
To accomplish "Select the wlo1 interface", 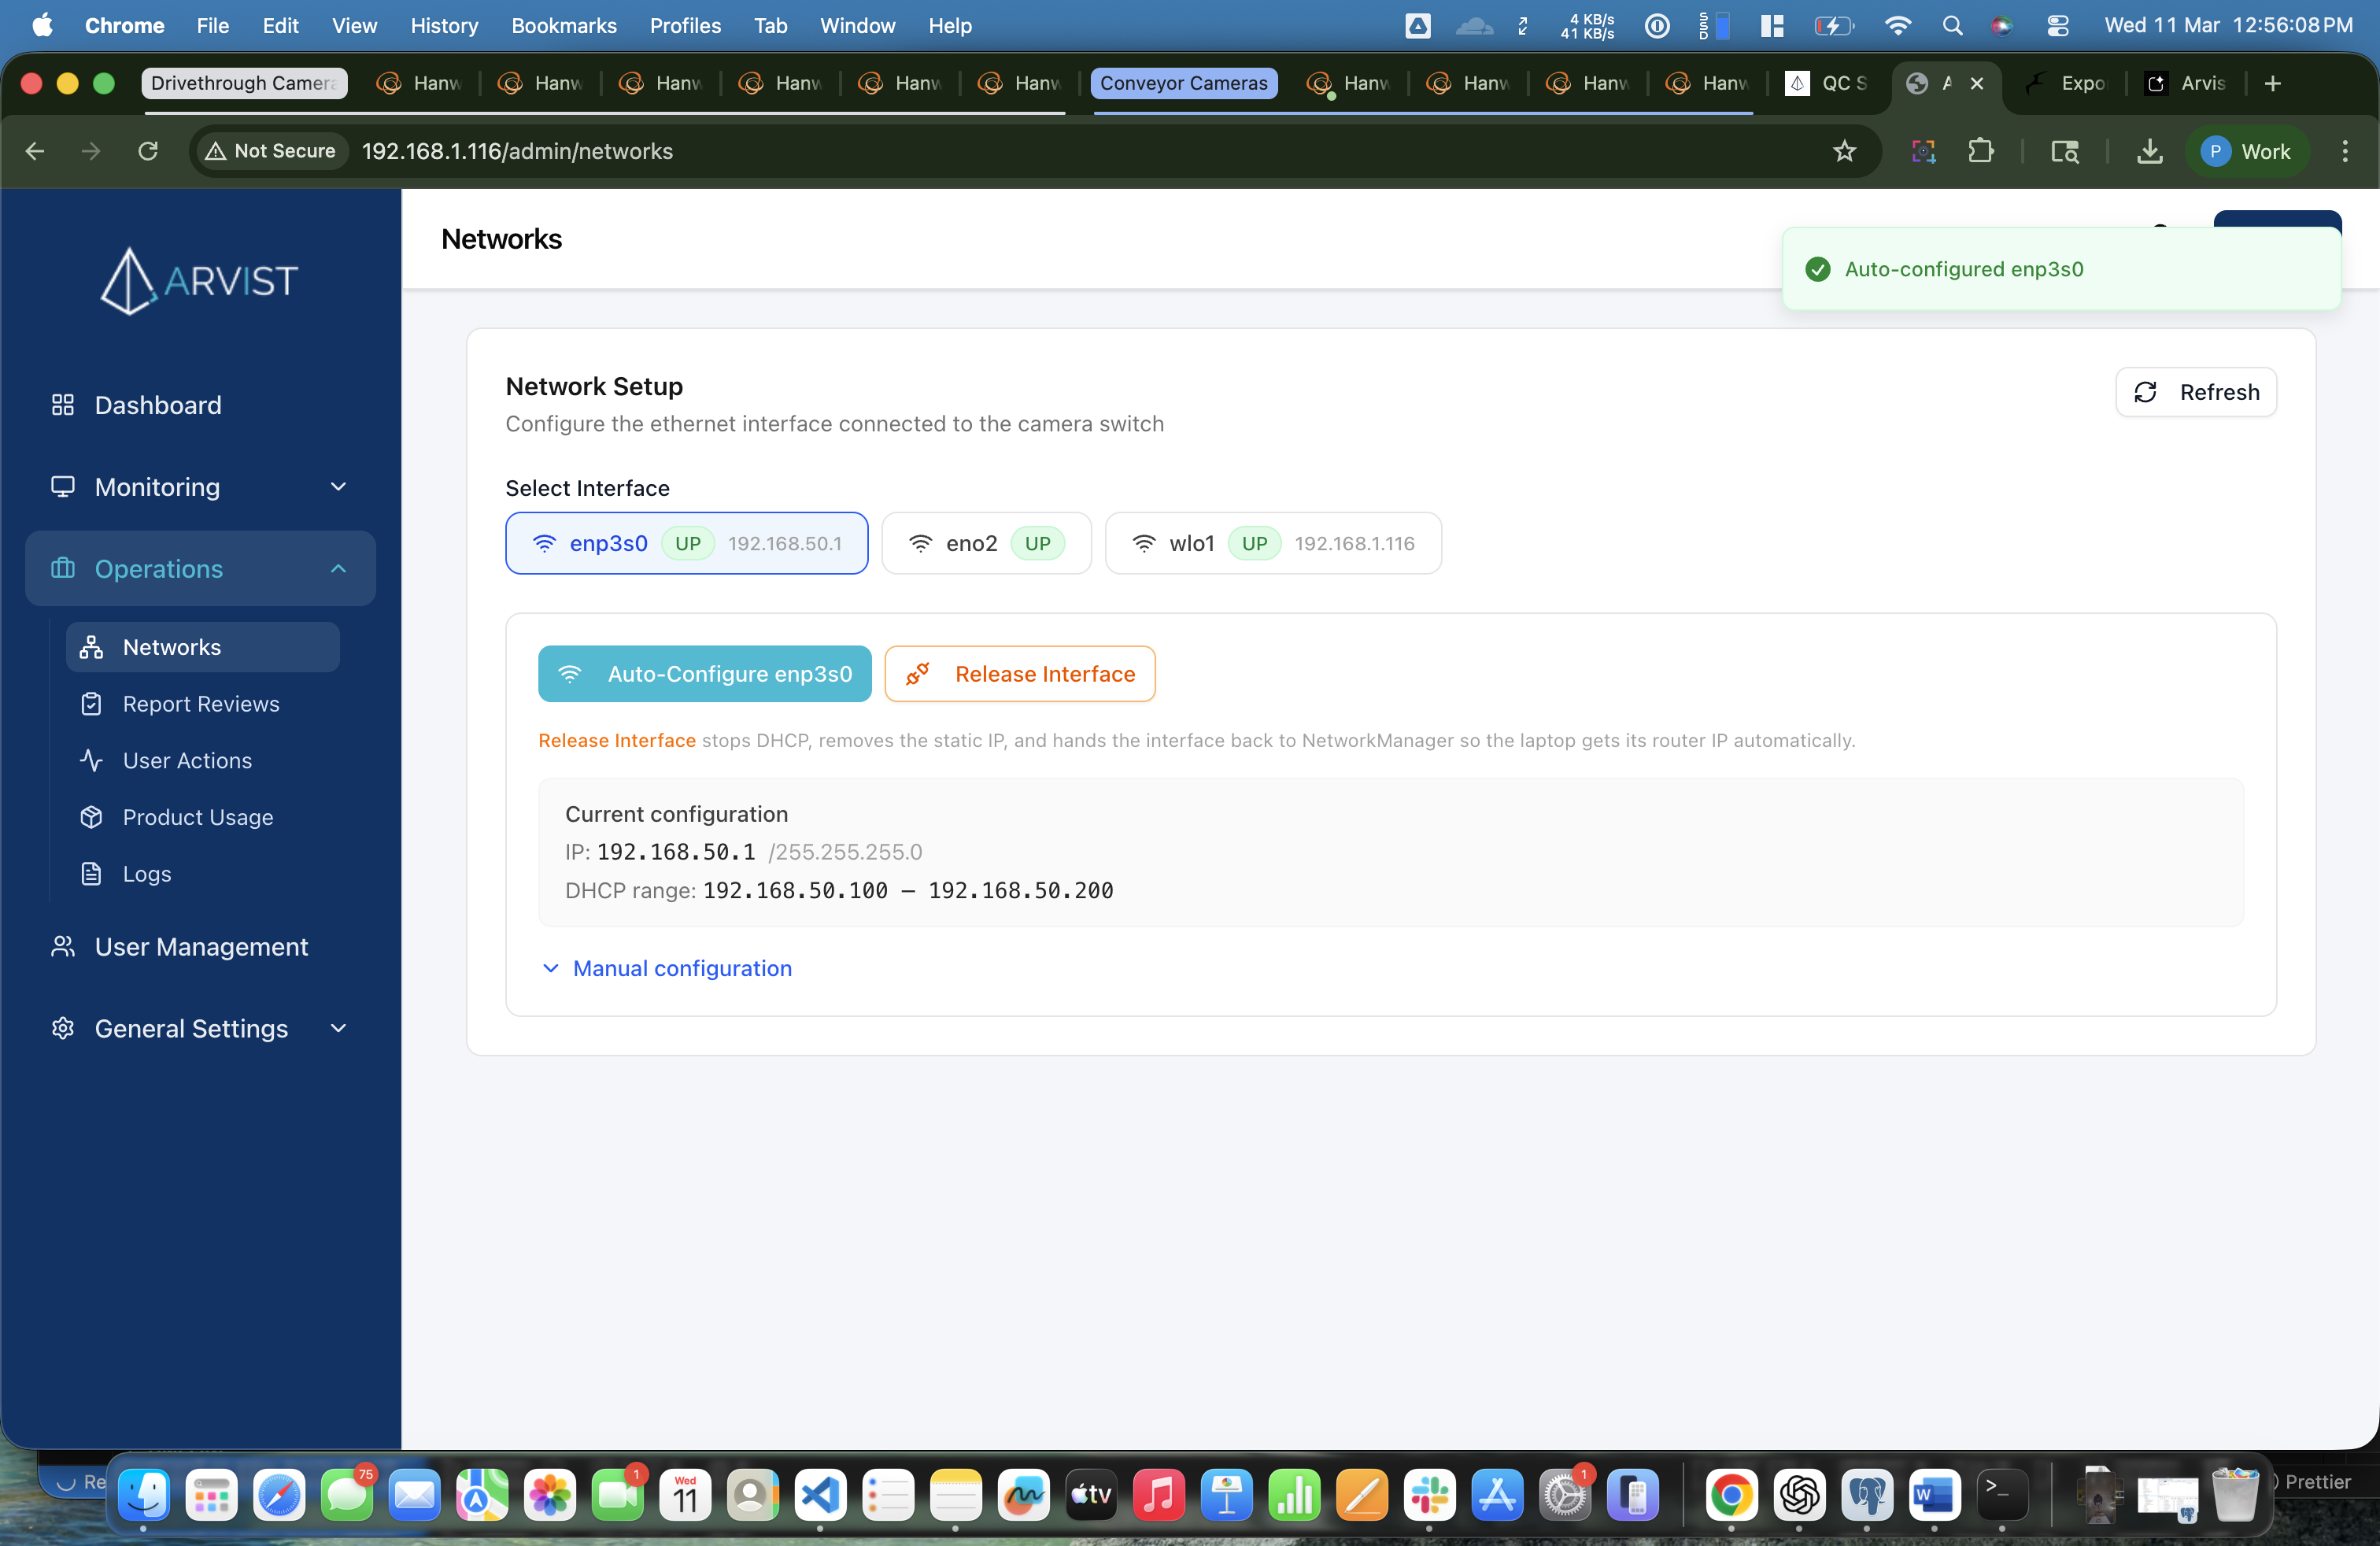I will (1273, 543).
